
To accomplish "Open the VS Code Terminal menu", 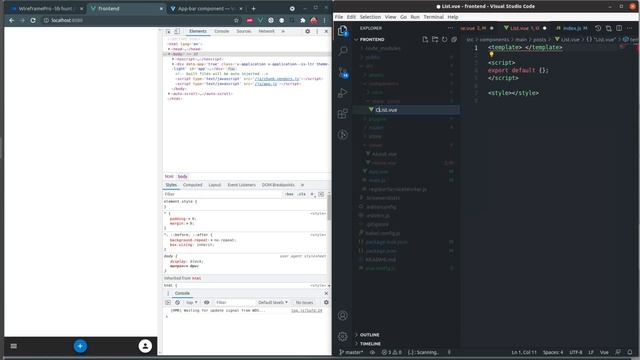I will click(433, 17).
